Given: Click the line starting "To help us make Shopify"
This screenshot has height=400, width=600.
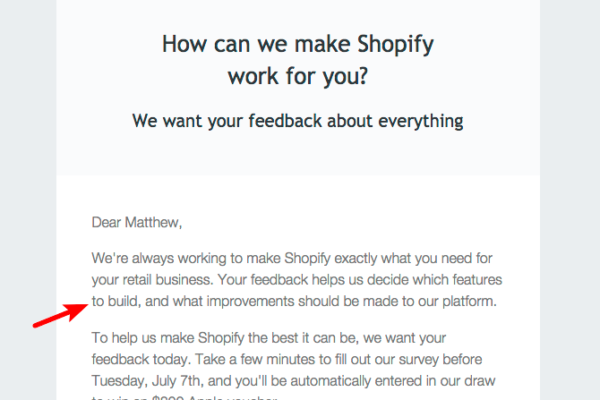Looking at the screenshot, I should 269,338.
